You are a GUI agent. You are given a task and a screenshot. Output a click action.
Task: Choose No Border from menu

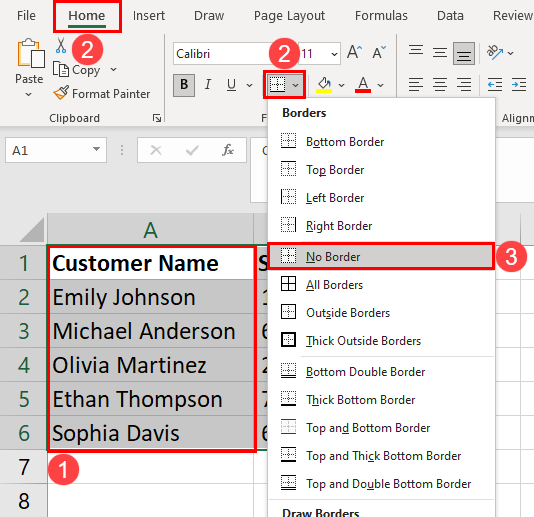coord(381,256)
